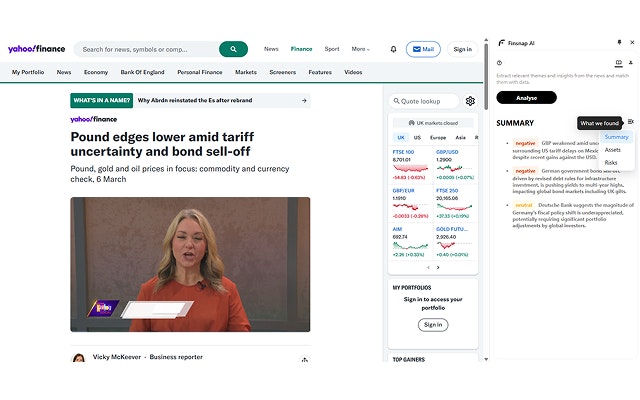Click the Yahoo Finance logo above headline
Viewport: 640px width, 400px height.
(x=93, y=119)
